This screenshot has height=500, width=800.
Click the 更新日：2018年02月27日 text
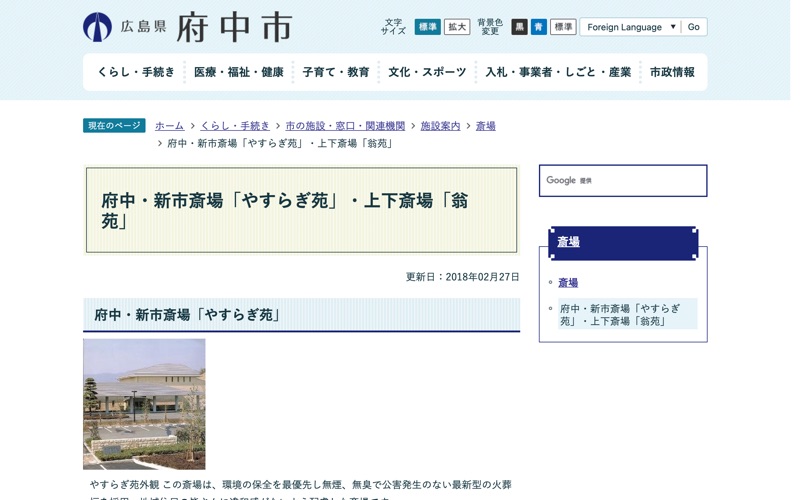[462, 277]
